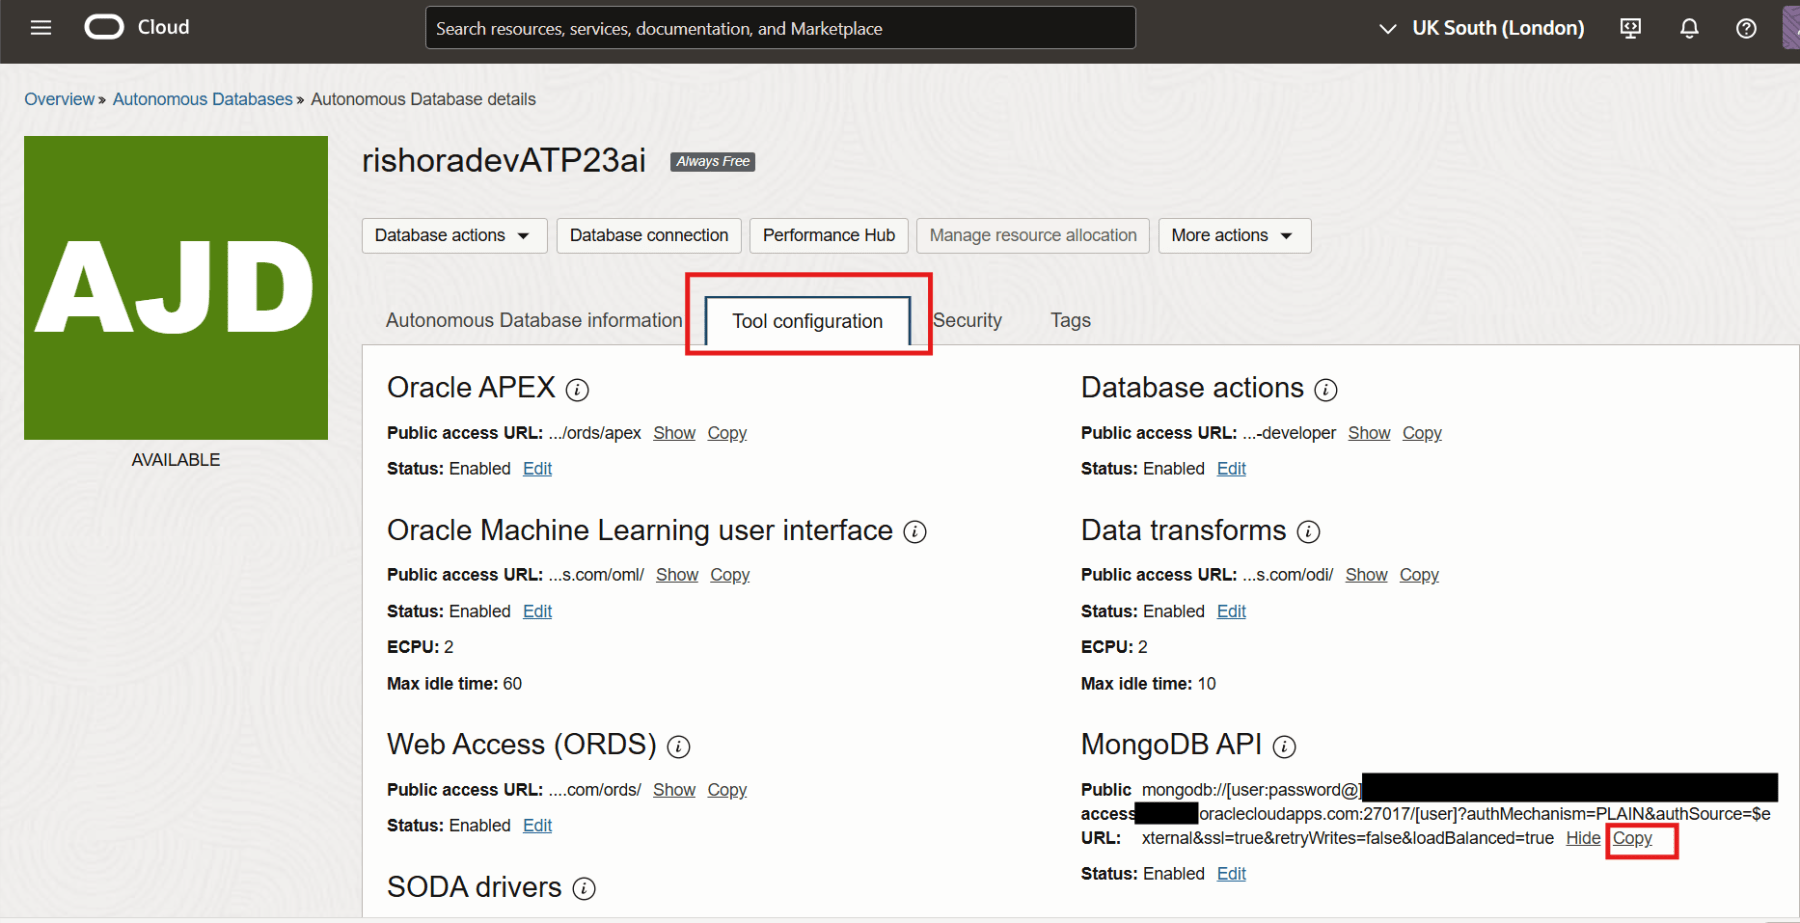Expand the More actions dropdown

[x=1233, y=236]
